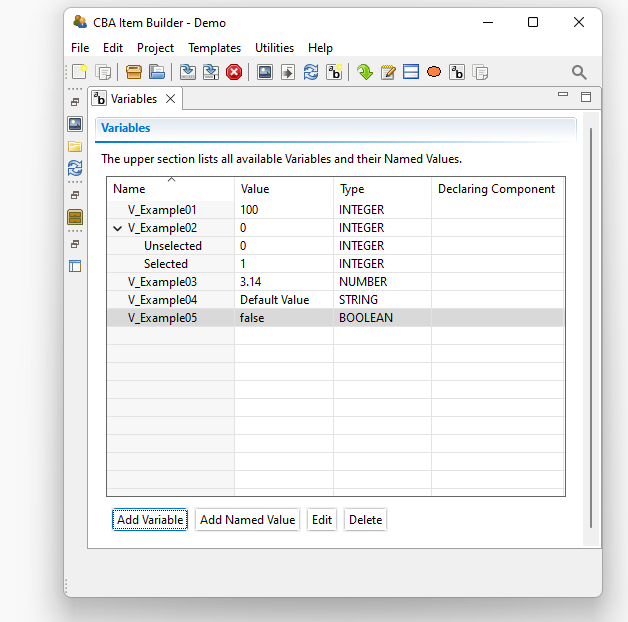
Task: Click the red X delete icon in toolbar
Action: click(234, 72)
